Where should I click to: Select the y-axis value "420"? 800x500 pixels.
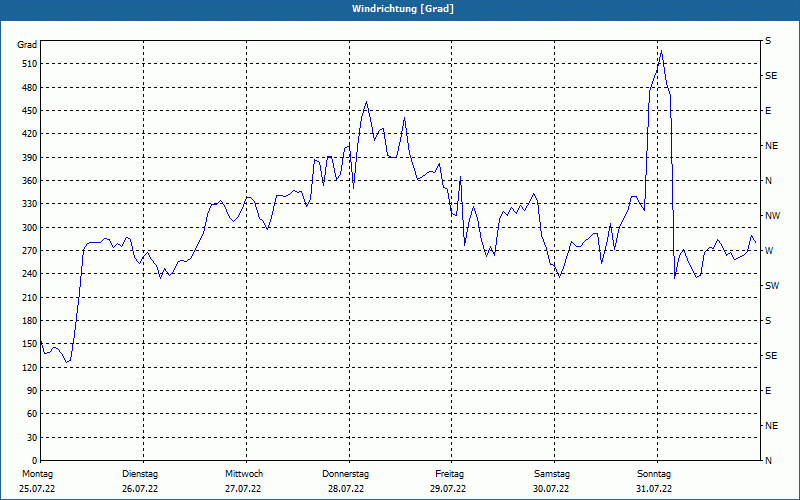[30, 134]
